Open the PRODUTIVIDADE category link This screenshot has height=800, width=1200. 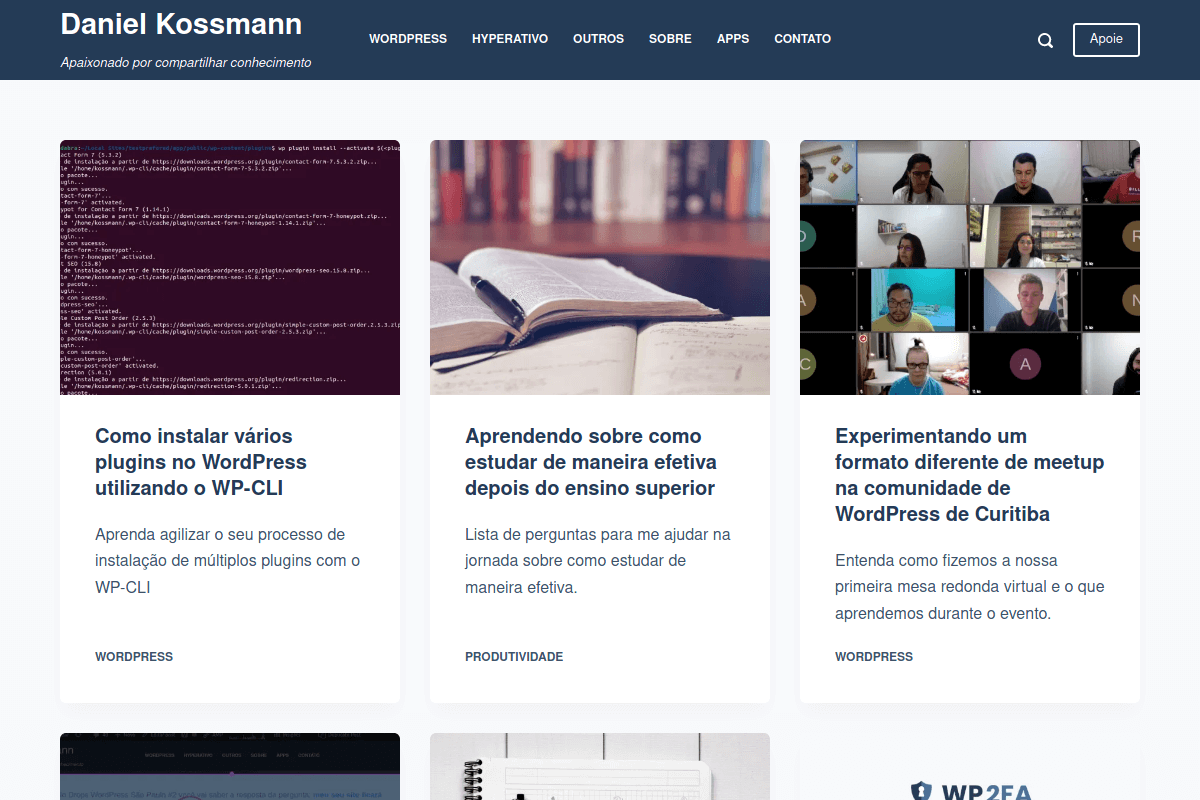(x=514, y=657)
